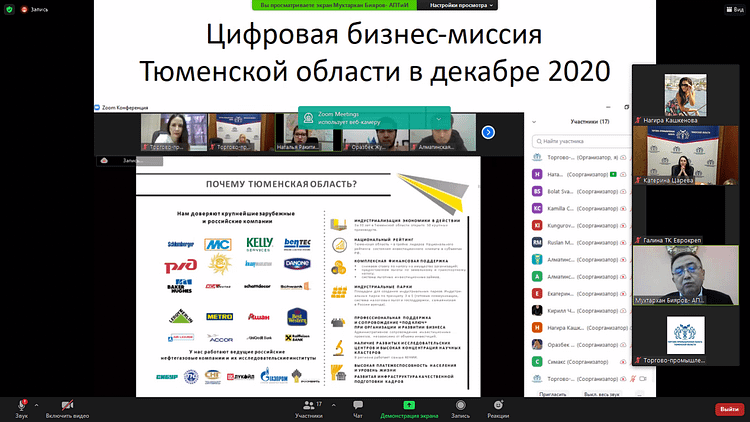Click red Е avatar for Екатерин...
750x422 pixels.
pos(537,294)
